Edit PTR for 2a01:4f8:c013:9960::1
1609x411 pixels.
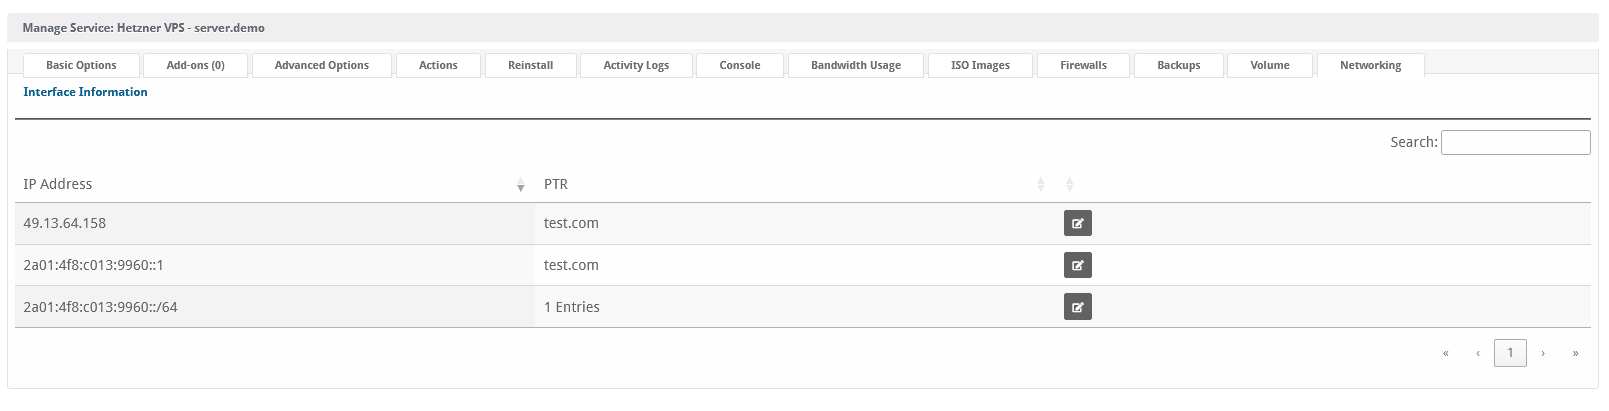click(1077, 265)
